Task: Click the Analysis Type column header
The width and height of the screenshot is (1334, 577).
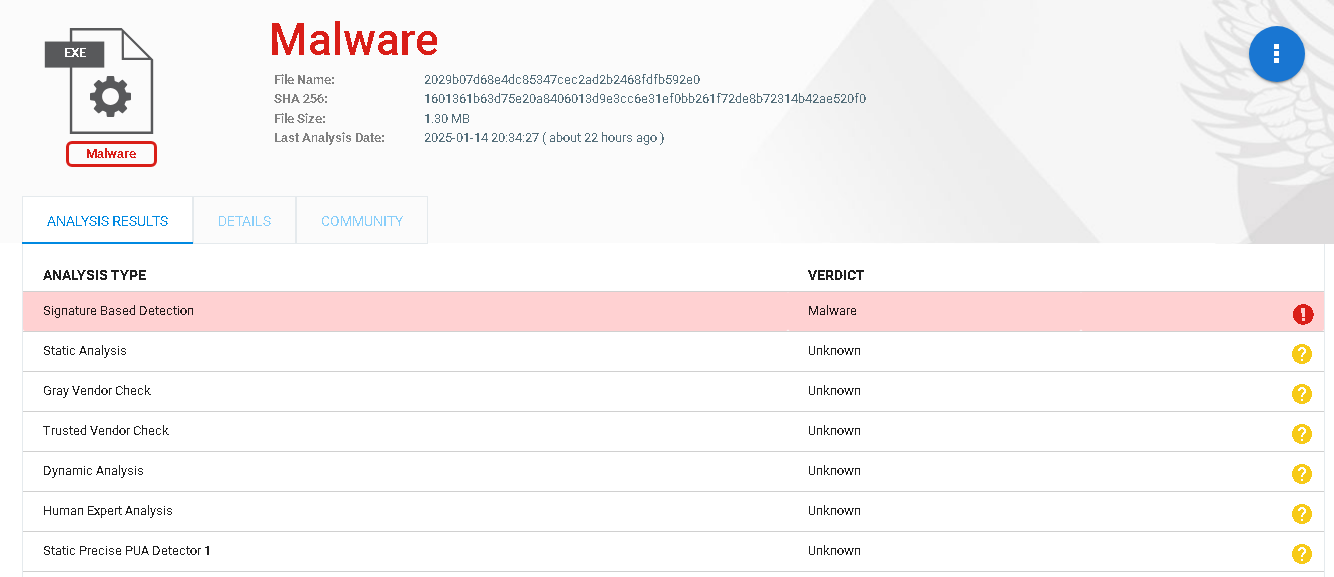Action: (94, 275)
